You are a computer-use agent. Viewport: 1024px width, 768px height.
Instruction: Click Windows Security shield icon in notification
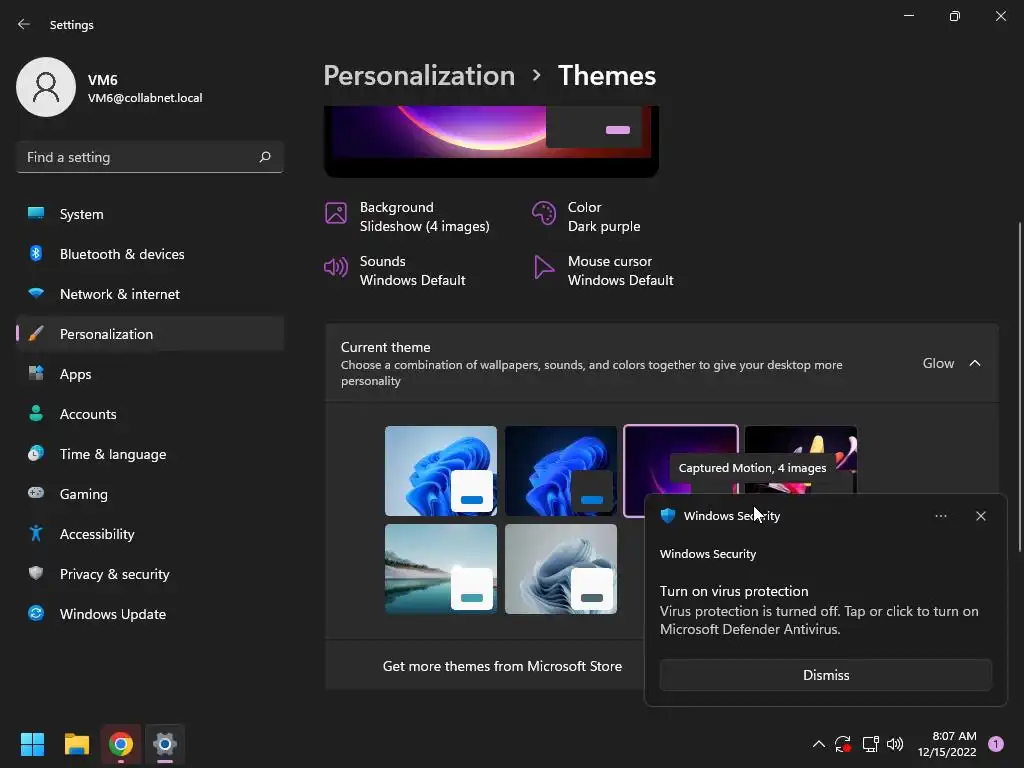pos(667,516)
